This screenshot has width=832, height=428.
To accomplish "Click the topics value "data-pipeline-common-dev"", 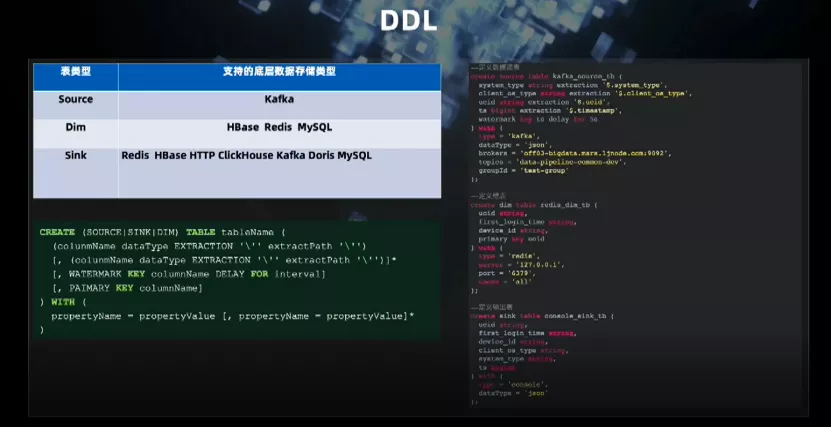I will [570, 162].
